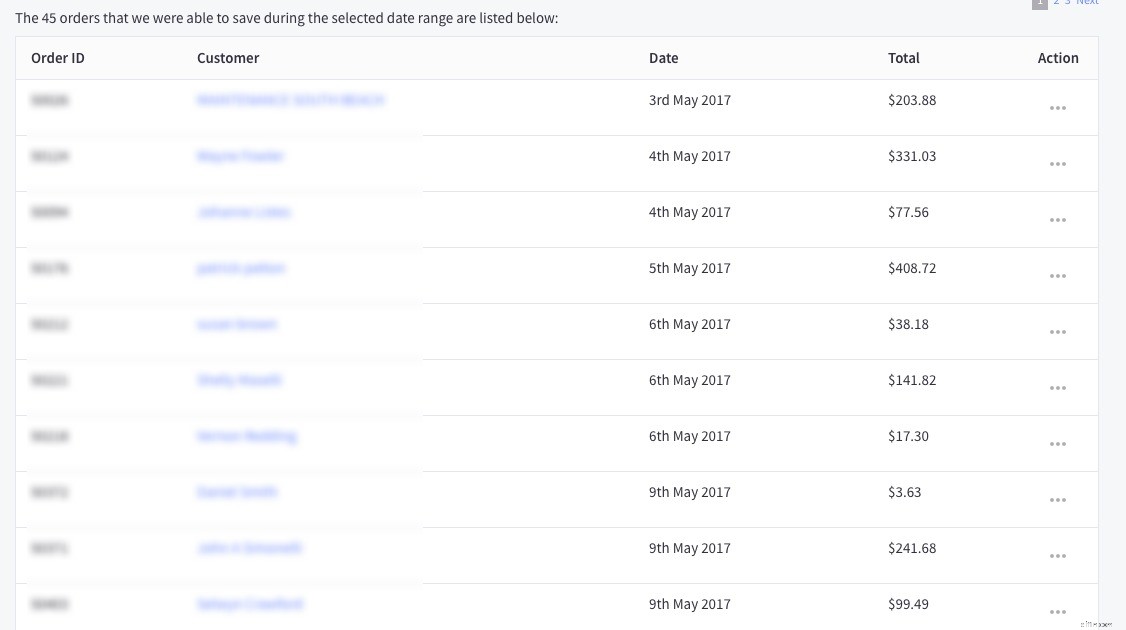Click the actions icon beside the $141.82 total
Viewport: 1126px width, 630px height.
pyautogui.click(x=1058, y=388)
